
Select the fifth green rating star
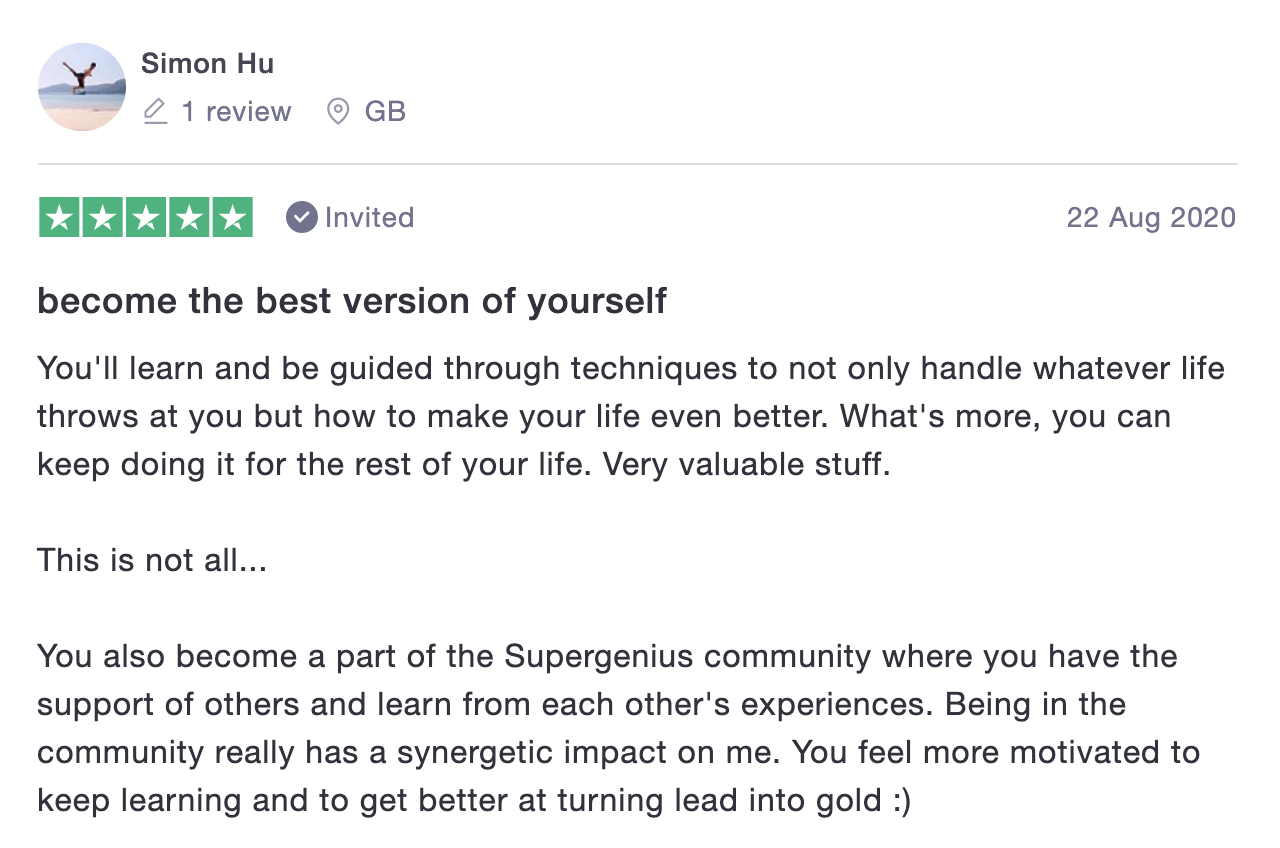pyautogui.click(x=232, y=218)
